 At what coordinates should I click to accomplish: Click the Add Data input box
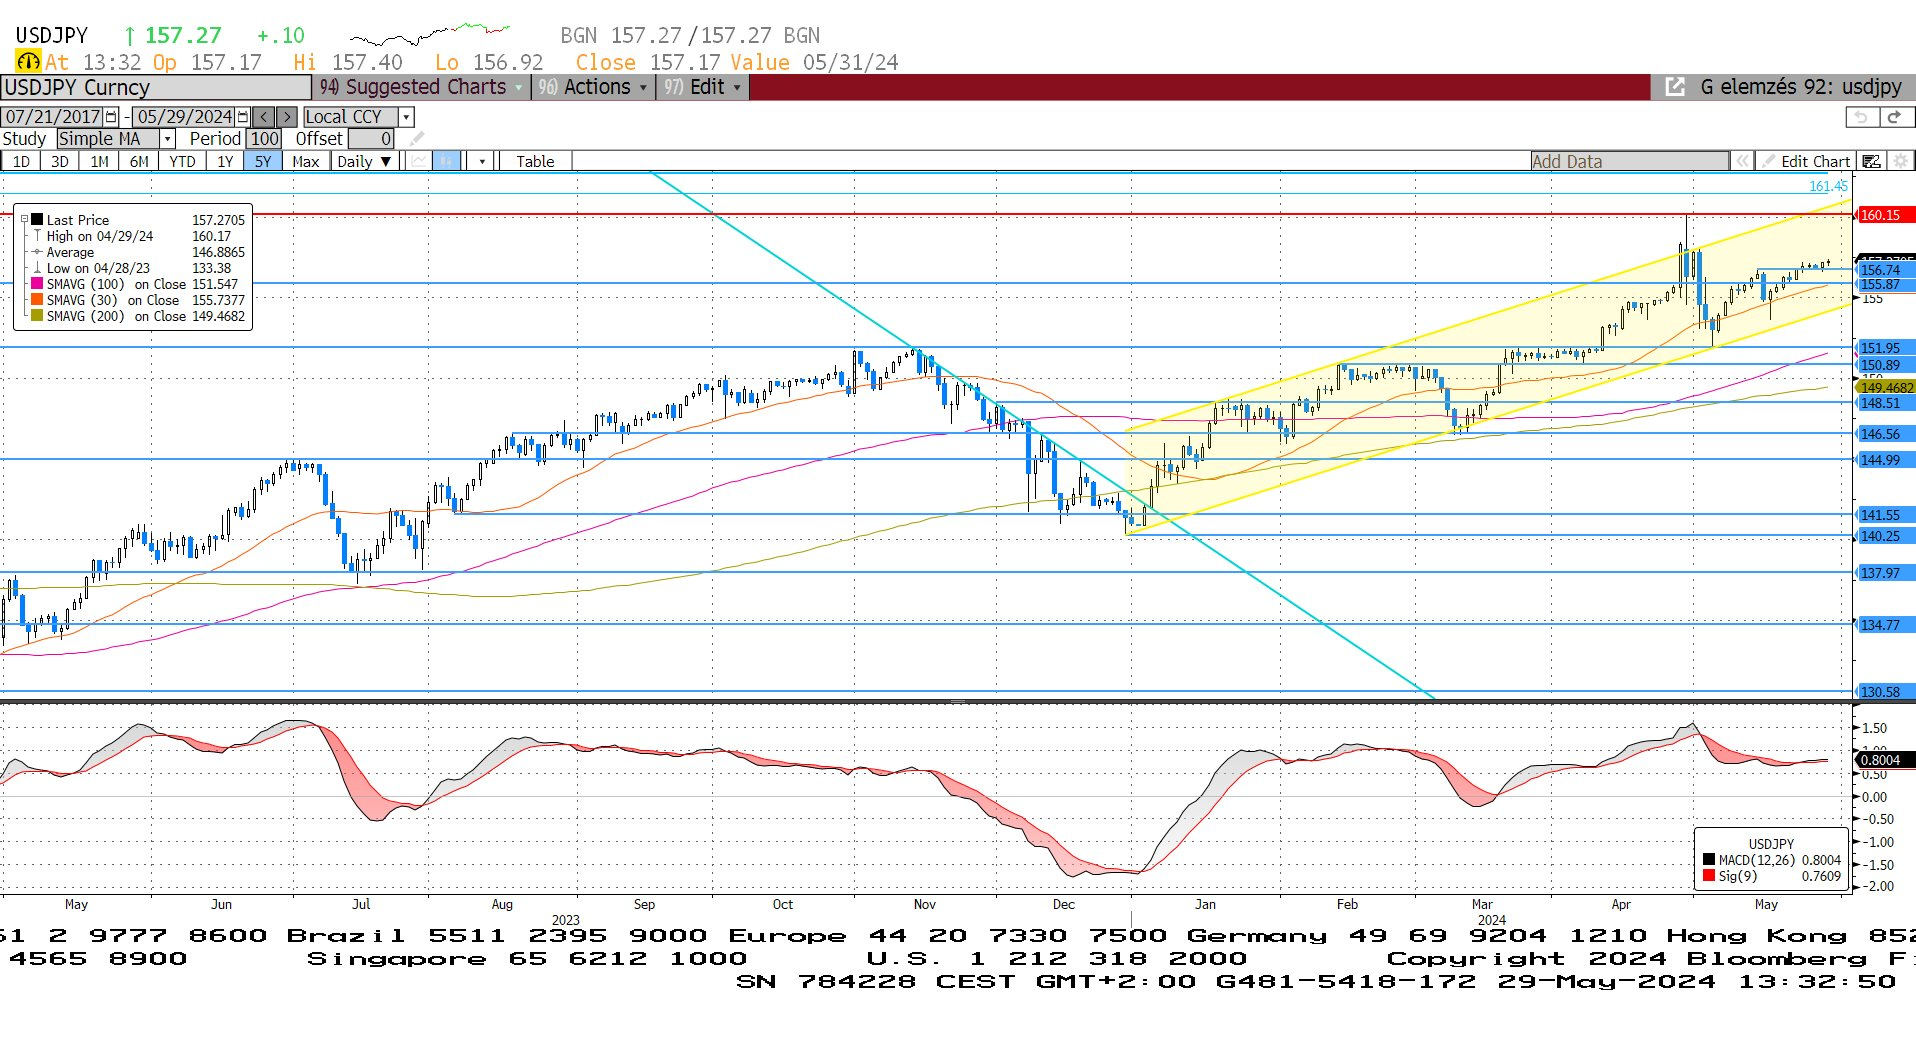[1630, 161]
